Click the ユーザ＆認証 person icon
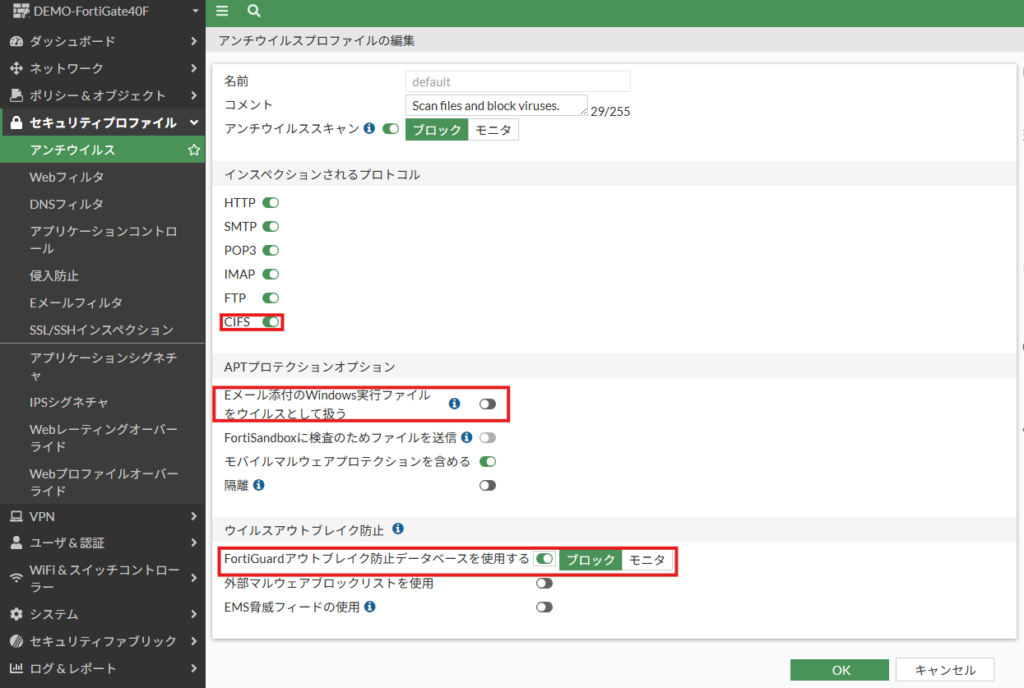This screenshot has height=688, width=1024. (16, 542)
